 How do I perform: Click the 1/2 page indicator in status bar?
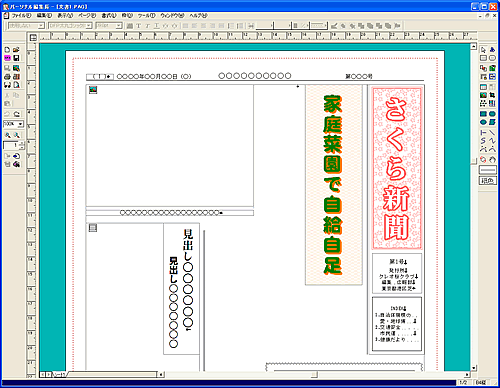464,382
